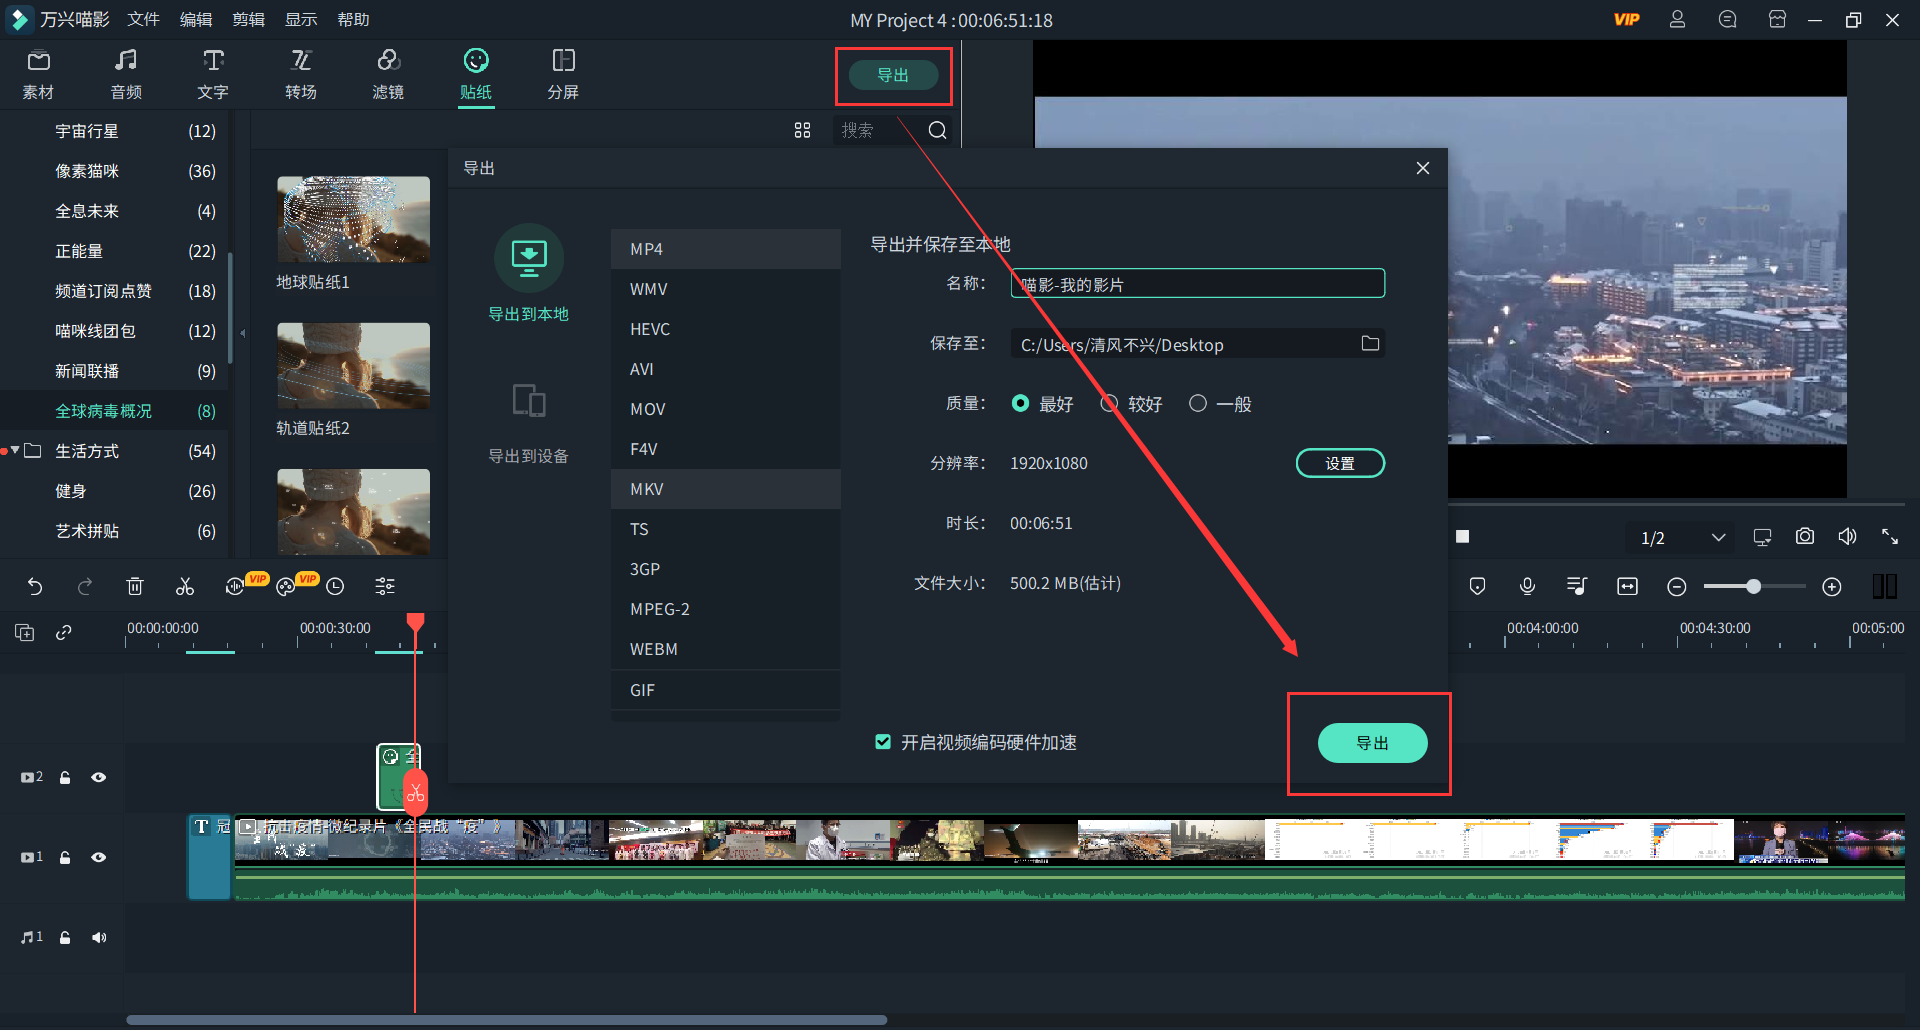Switch to the 转场 transitions tab

(300, 74)
